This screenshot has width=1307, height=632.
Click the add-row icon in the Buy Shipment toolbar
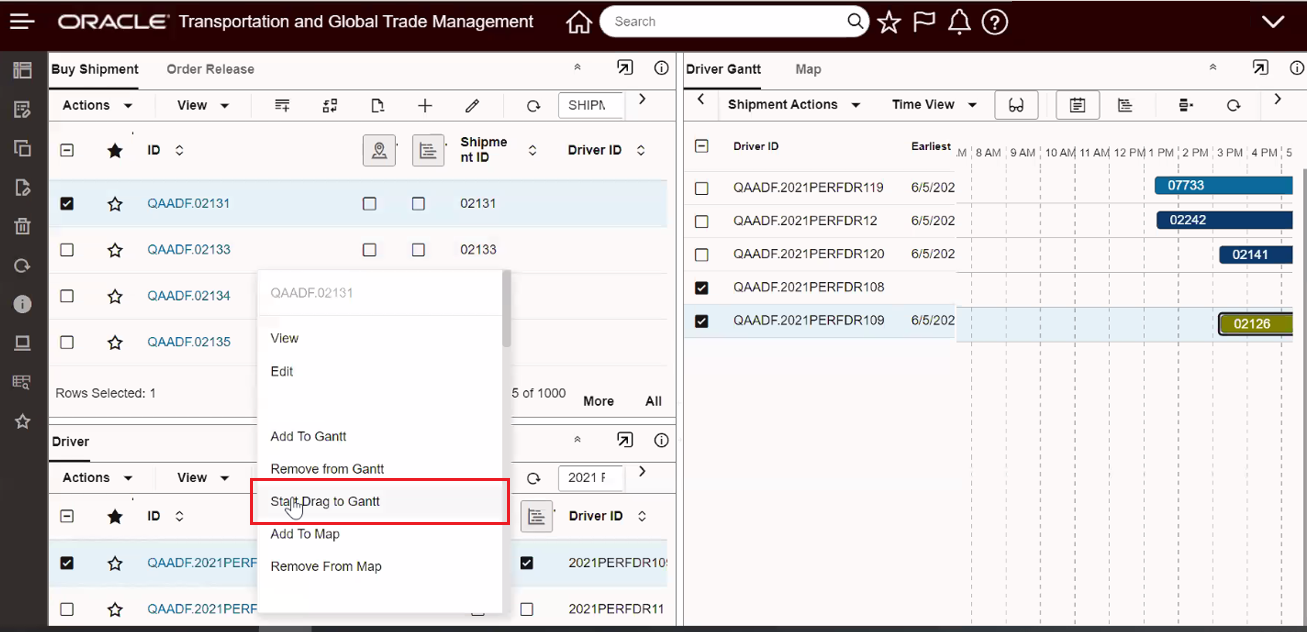pyautogui.click(x=282, y=105)
